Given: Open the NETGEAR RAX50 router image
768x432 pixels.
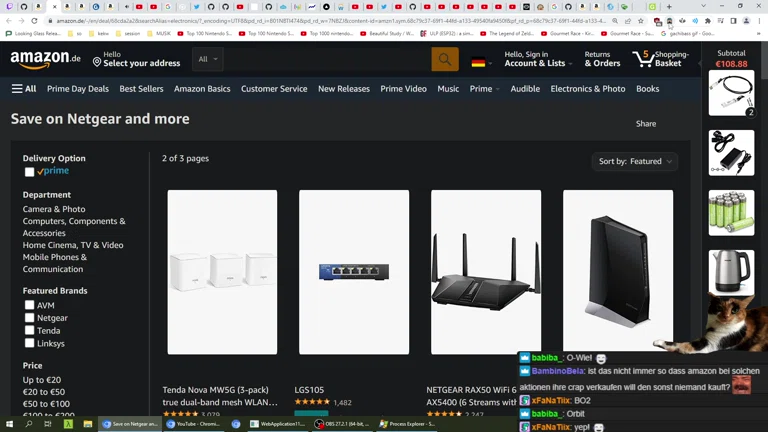Looking at the screenshot, I should coord(486,272).
